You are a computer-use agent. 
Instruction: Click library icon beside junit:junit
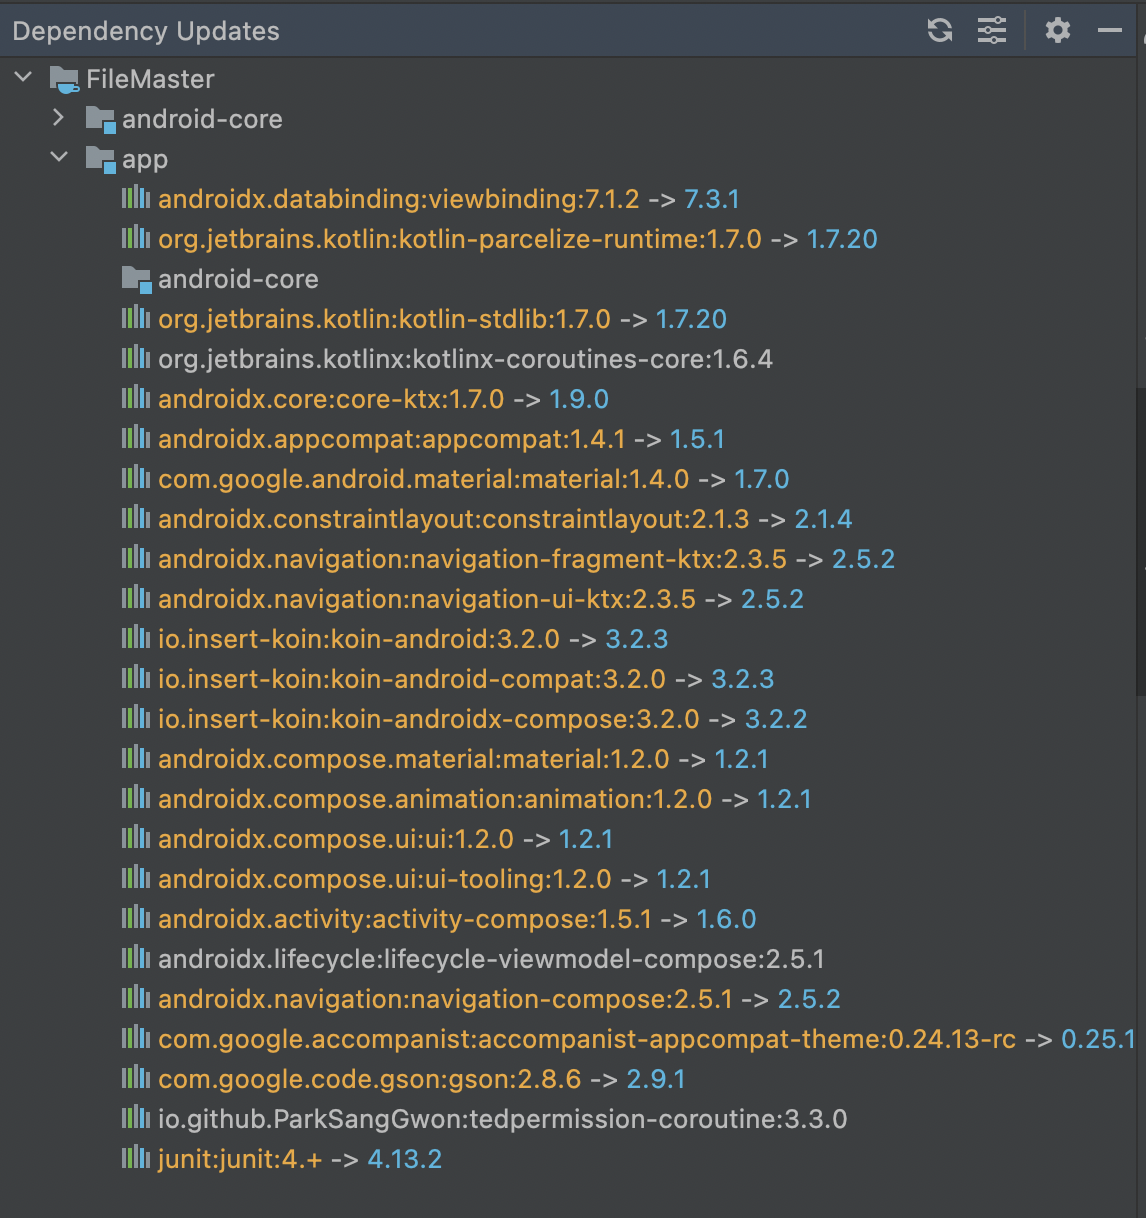point(136,1158)
